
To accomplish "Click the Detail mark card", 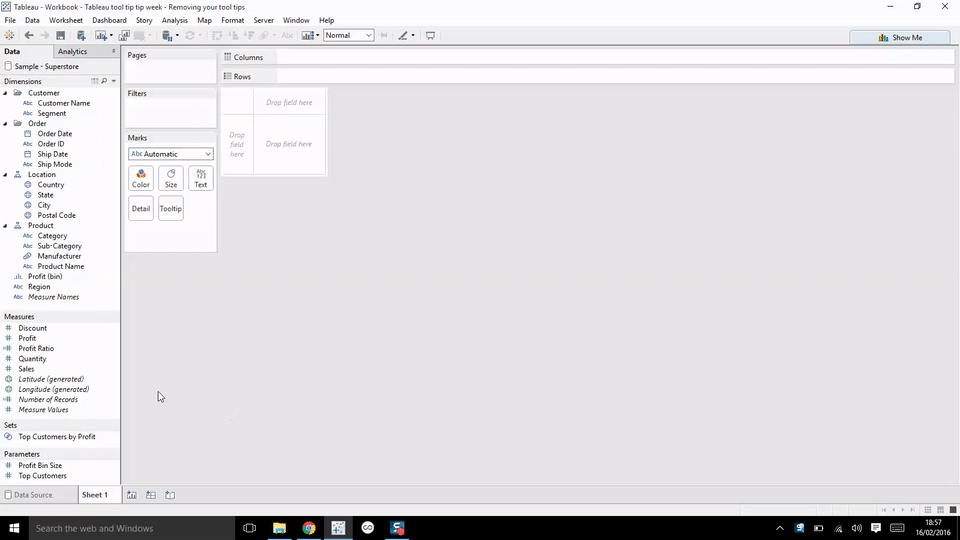I will pyautogui.click(x=141, y=208).
